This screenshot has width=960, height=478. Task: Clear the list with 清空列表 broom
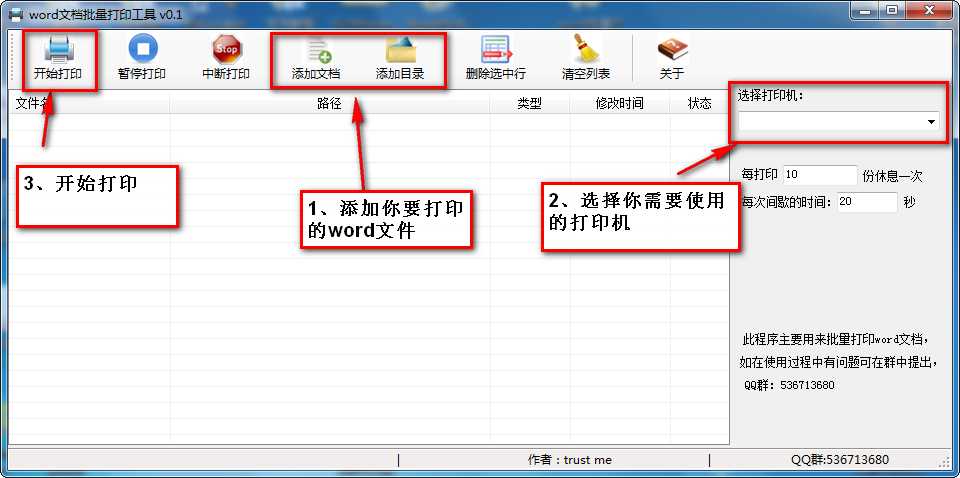[x=586, y=59]
